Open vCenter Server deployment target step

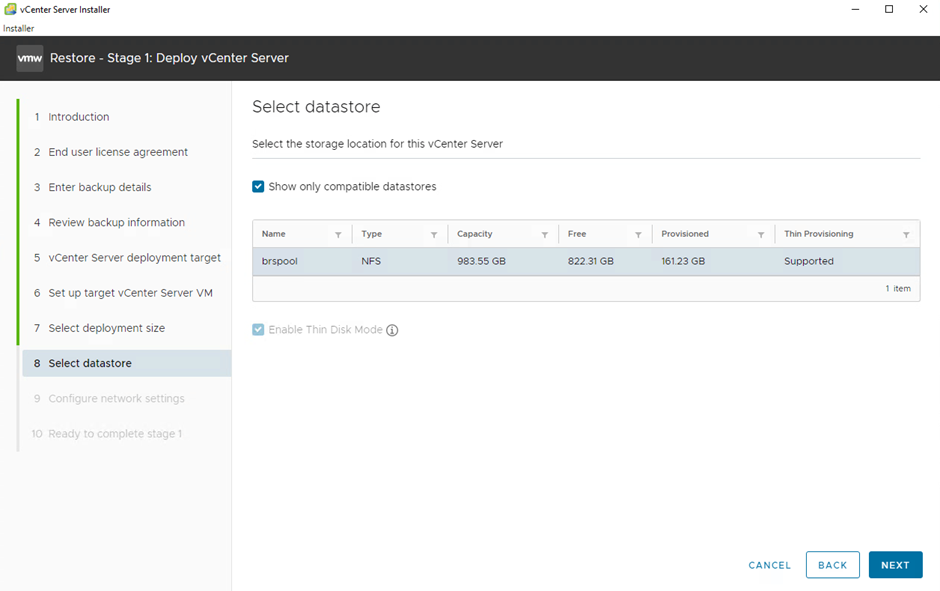(x=134, y=258)
